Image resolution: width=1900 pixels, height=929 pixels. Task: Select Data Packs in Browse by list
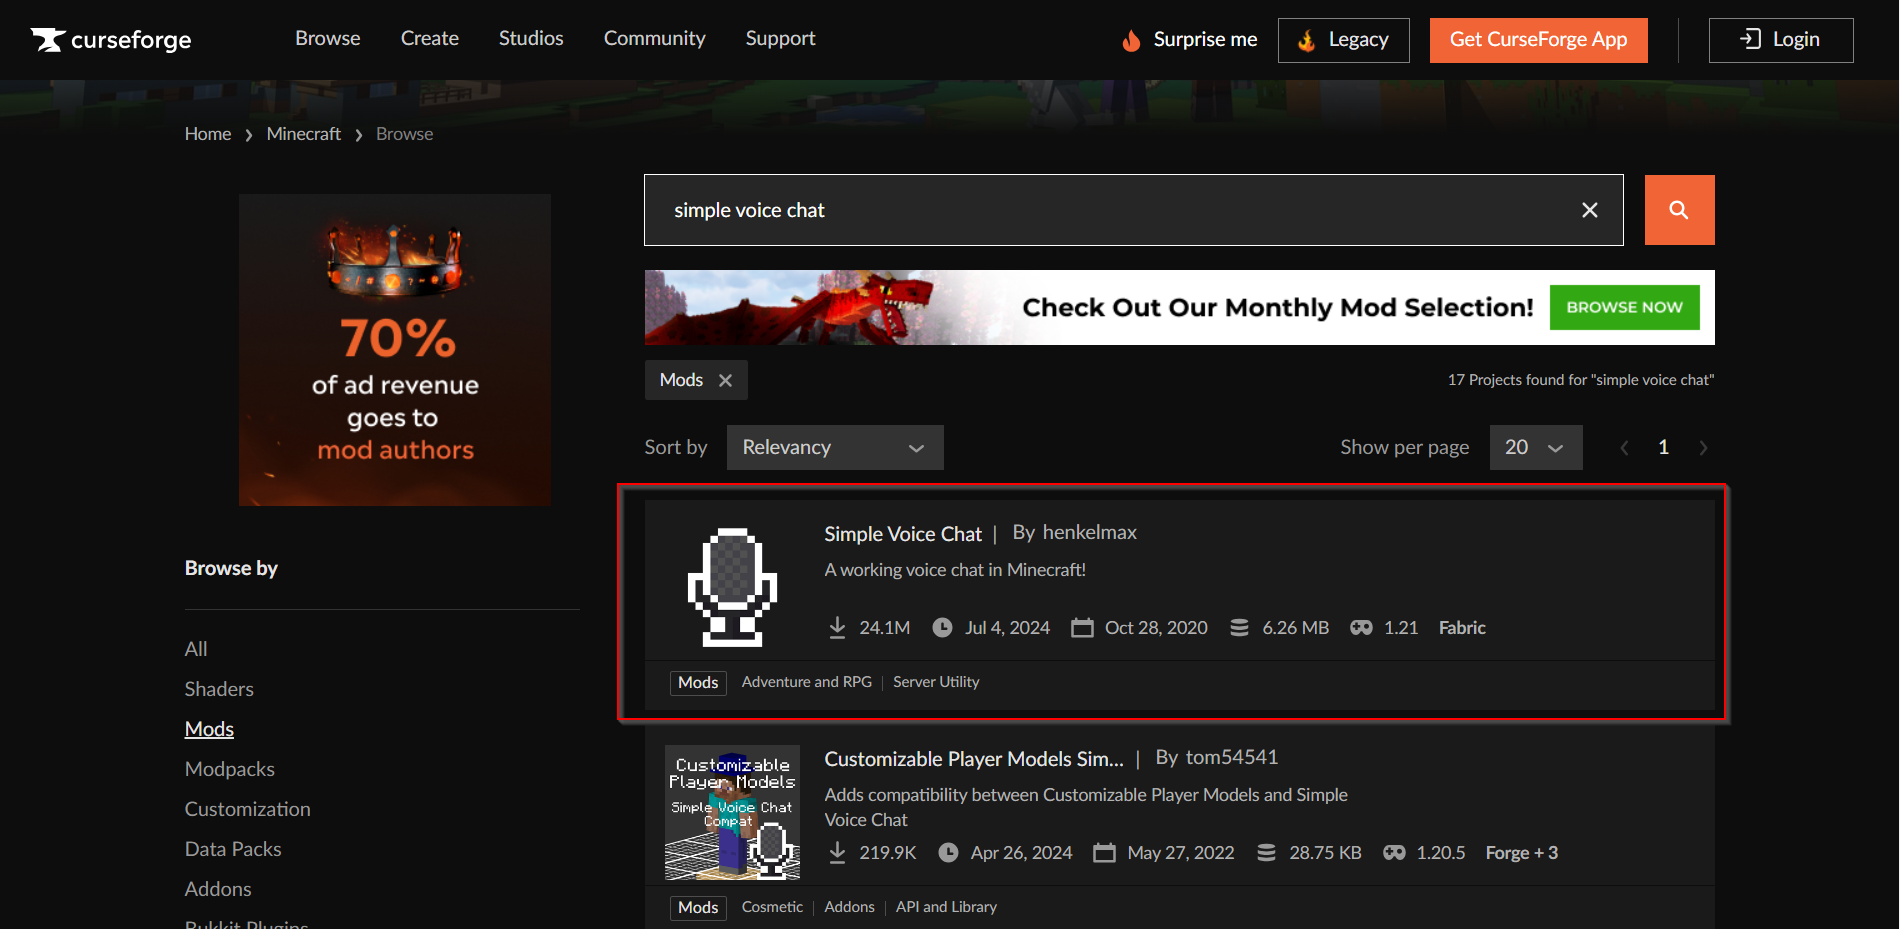pyautogui.click(x=233, y=849)
